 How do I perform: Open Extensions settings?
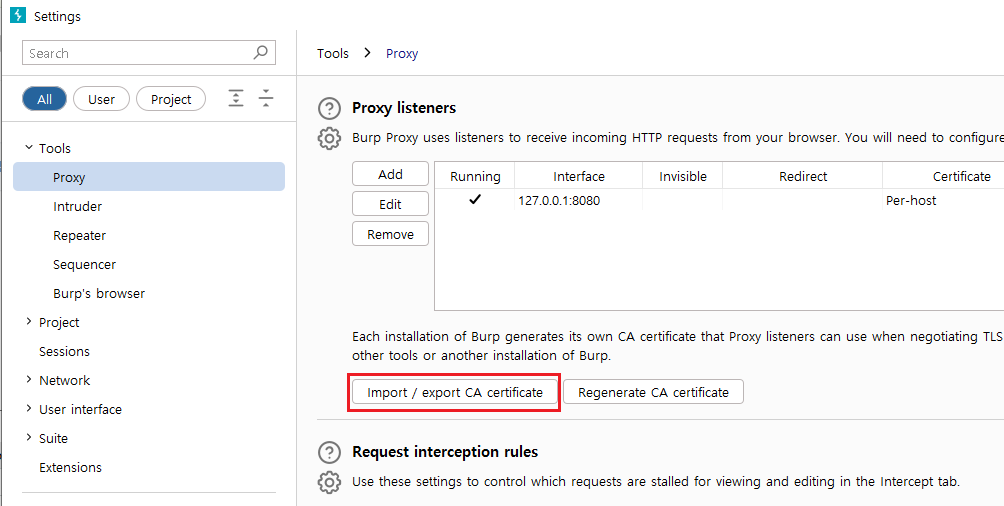click(70, 467)
